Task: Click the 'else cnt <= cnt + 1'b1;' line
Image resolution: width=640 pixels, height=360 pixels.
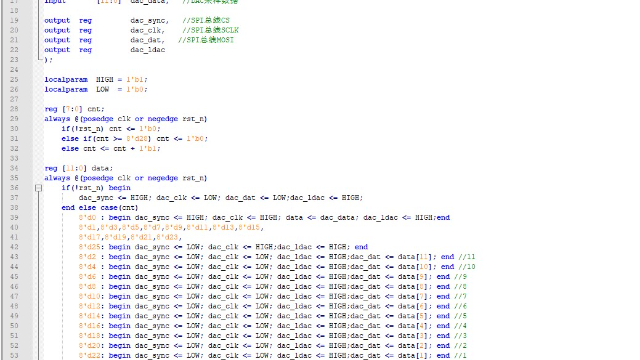Action: click(x=111, y=149)
